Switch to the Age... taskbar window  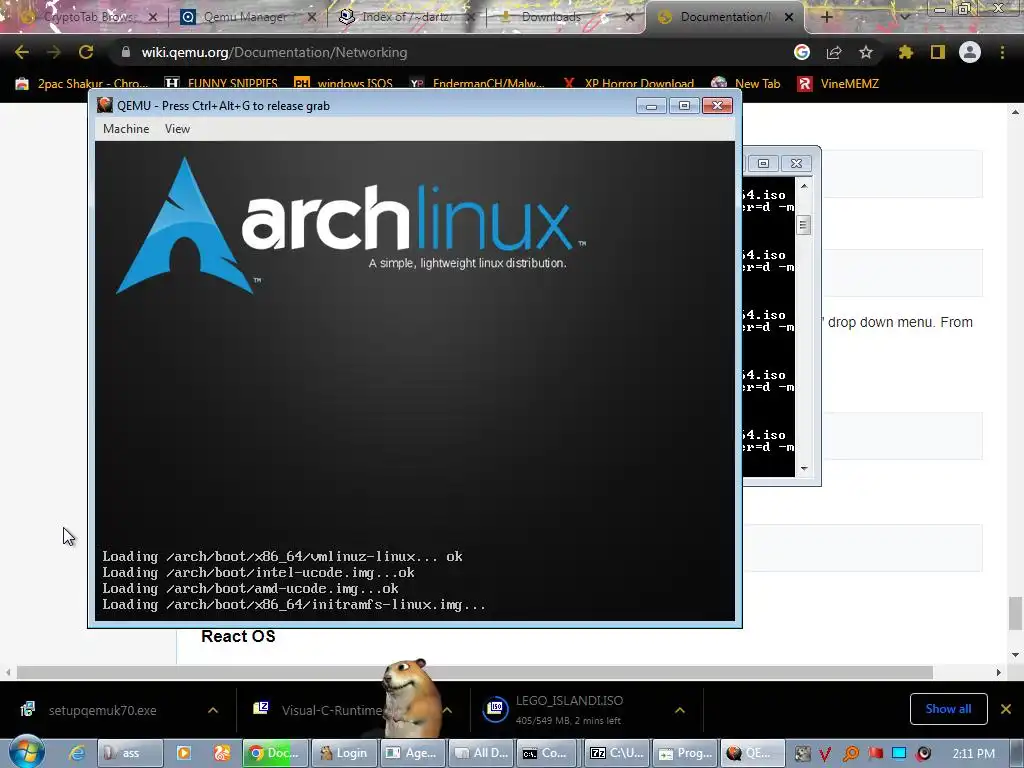click(x=413, y=753)
